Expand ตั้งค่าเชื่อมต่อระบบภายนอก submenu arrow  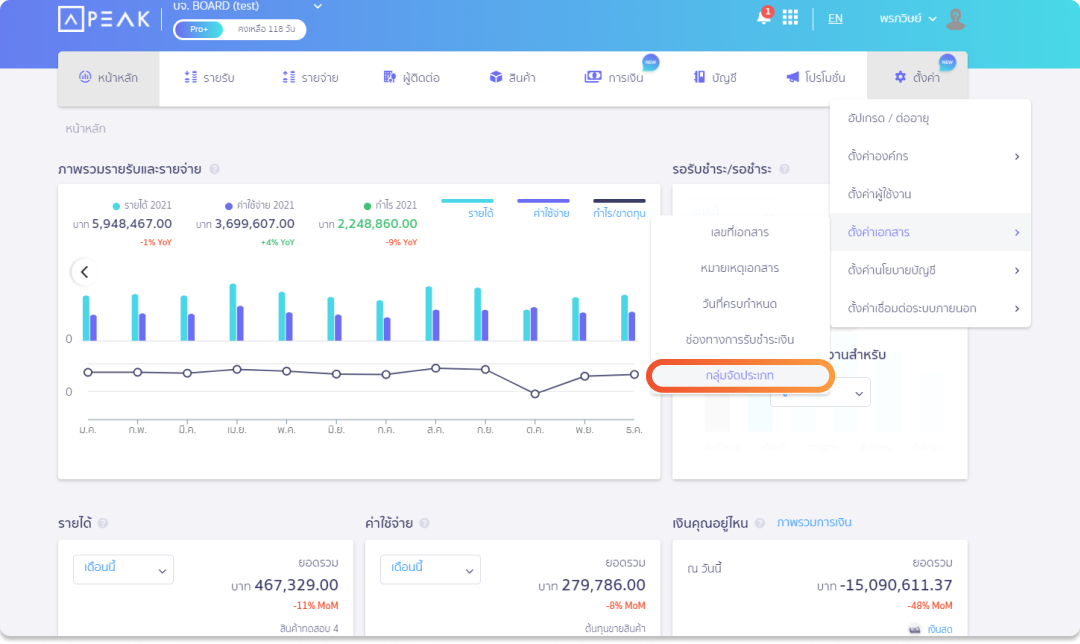point(1017,308)
